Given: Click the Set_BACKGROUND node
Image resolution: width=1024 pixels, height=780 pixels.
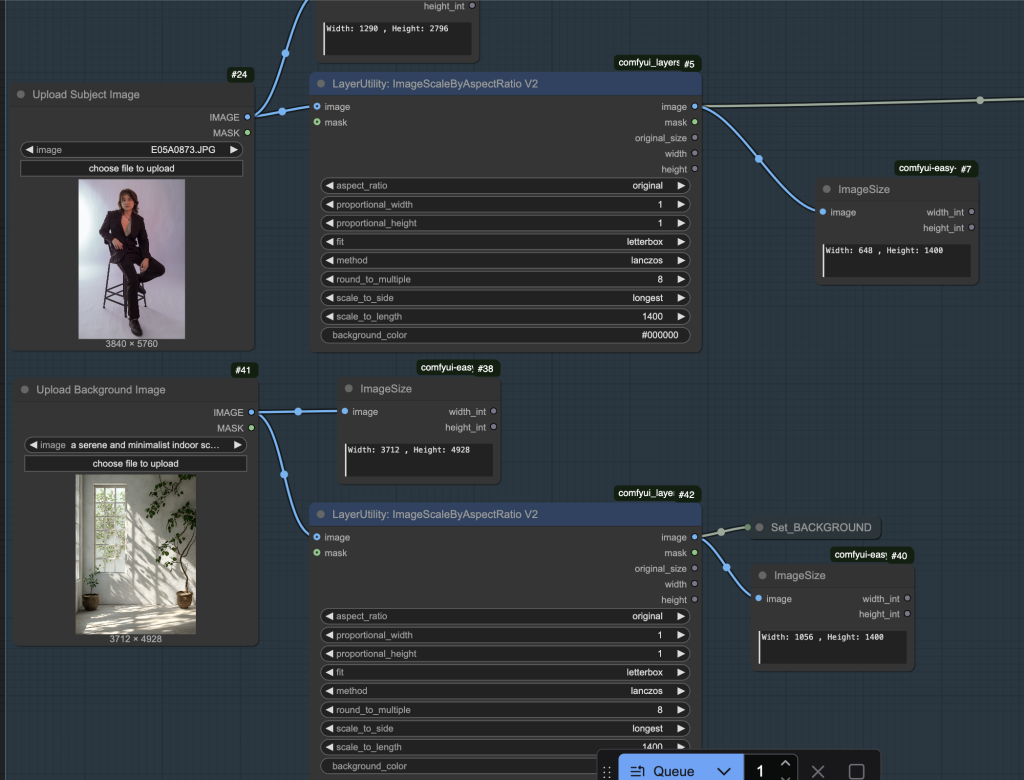Looking at the screenshot, I should 816,527.
